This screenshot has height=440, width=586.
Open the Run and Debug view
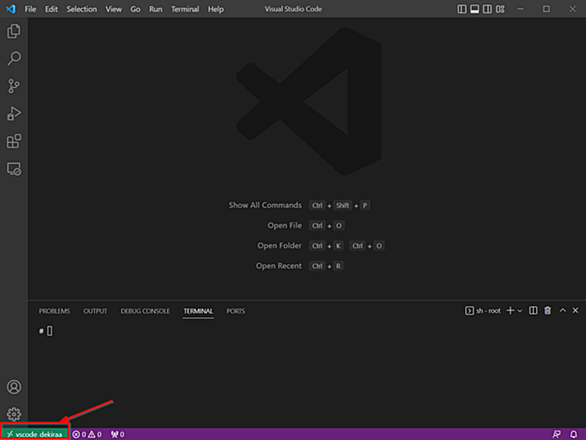14,114
